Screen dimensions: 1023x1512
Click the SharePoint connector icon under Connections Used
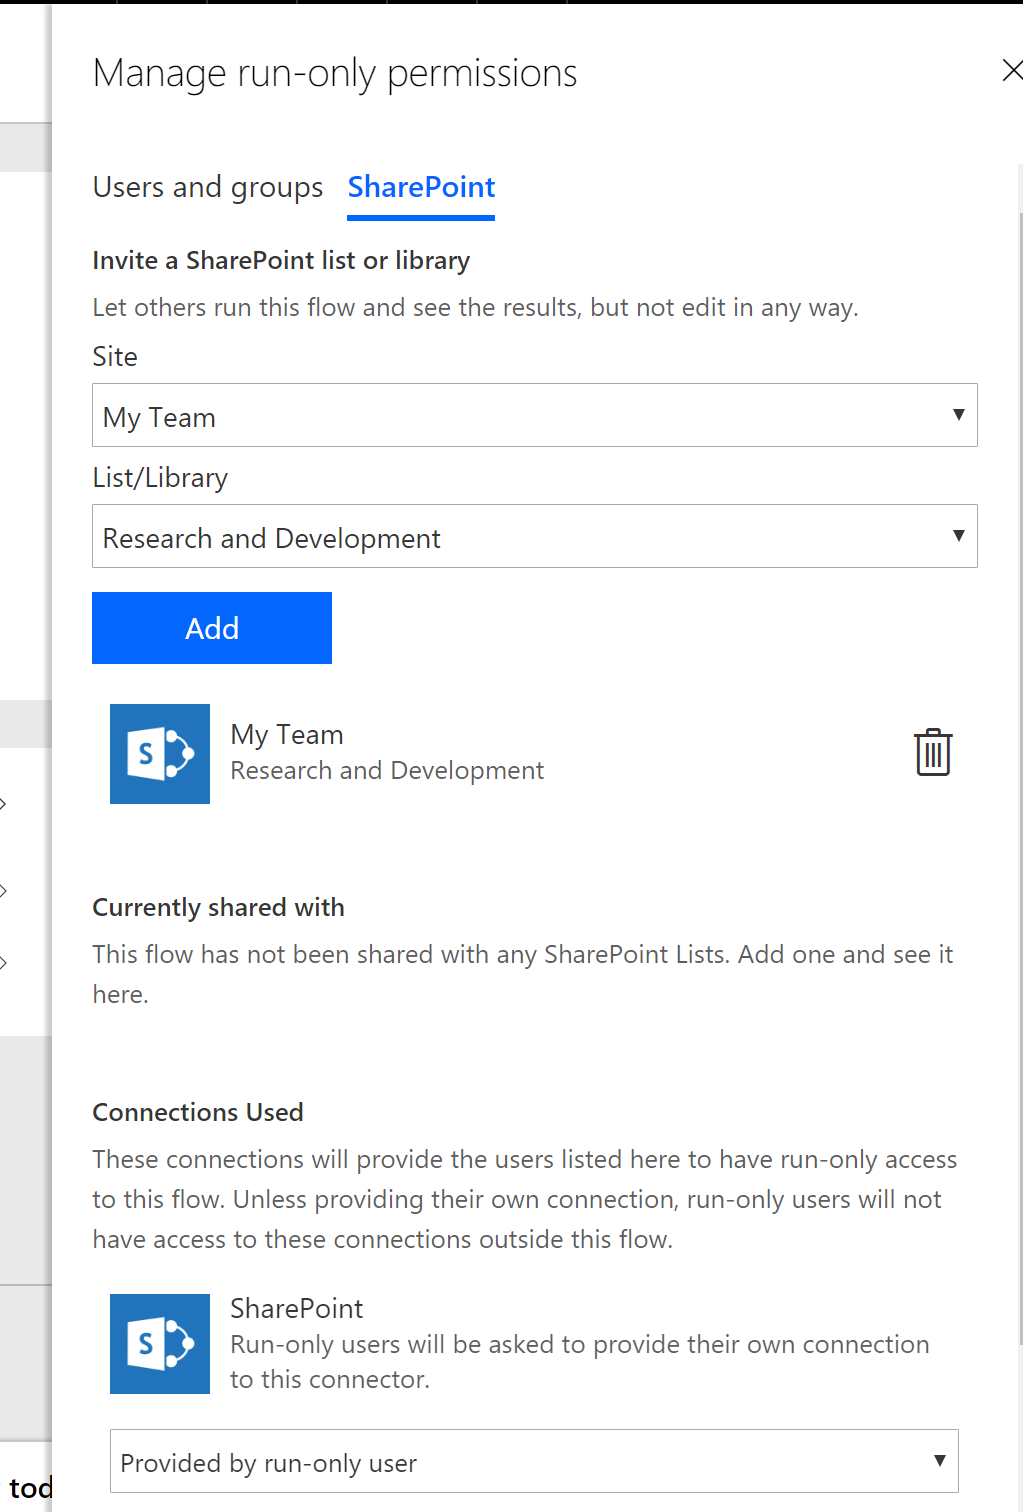(159, 1343)
